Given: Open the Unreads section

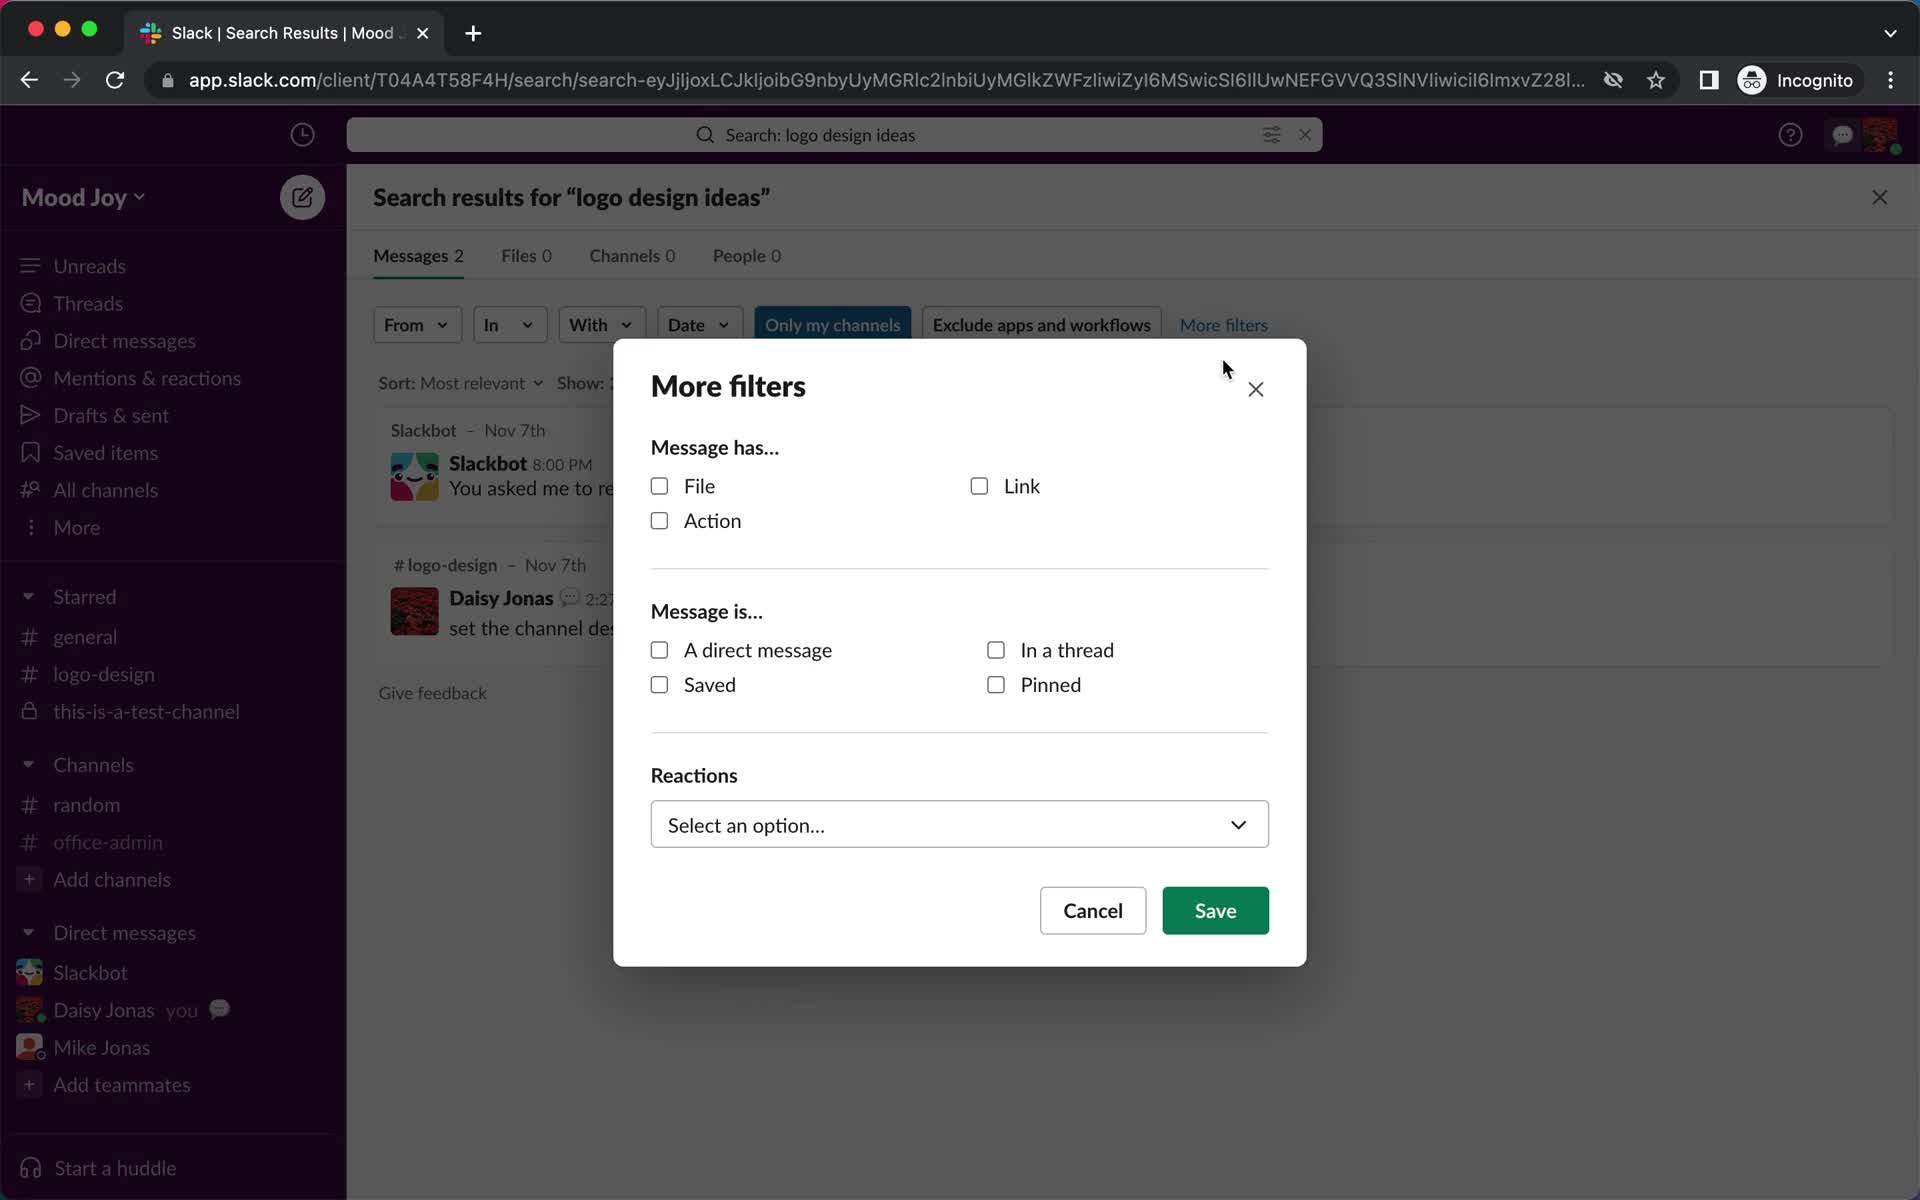Looking at the screenshot, I should pos(88,264).
